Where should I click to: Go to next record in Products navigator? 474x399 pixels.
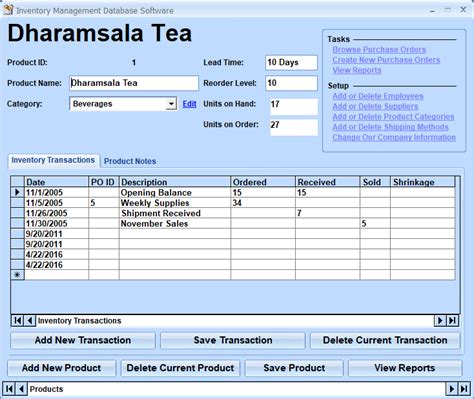[x=452, y=389]
